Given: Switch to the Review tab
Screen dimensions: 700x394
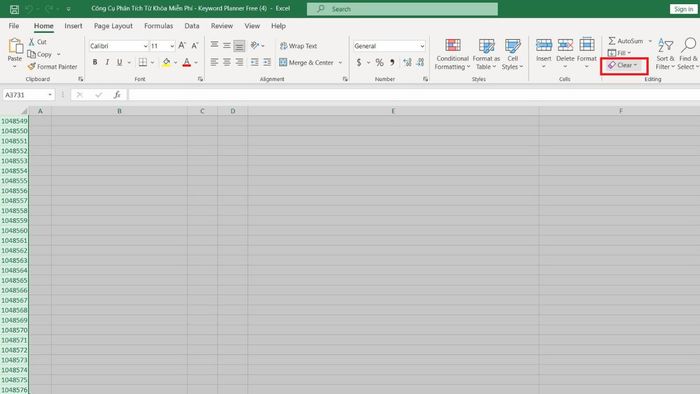Looking at the screenshot, I should point(222,26).
